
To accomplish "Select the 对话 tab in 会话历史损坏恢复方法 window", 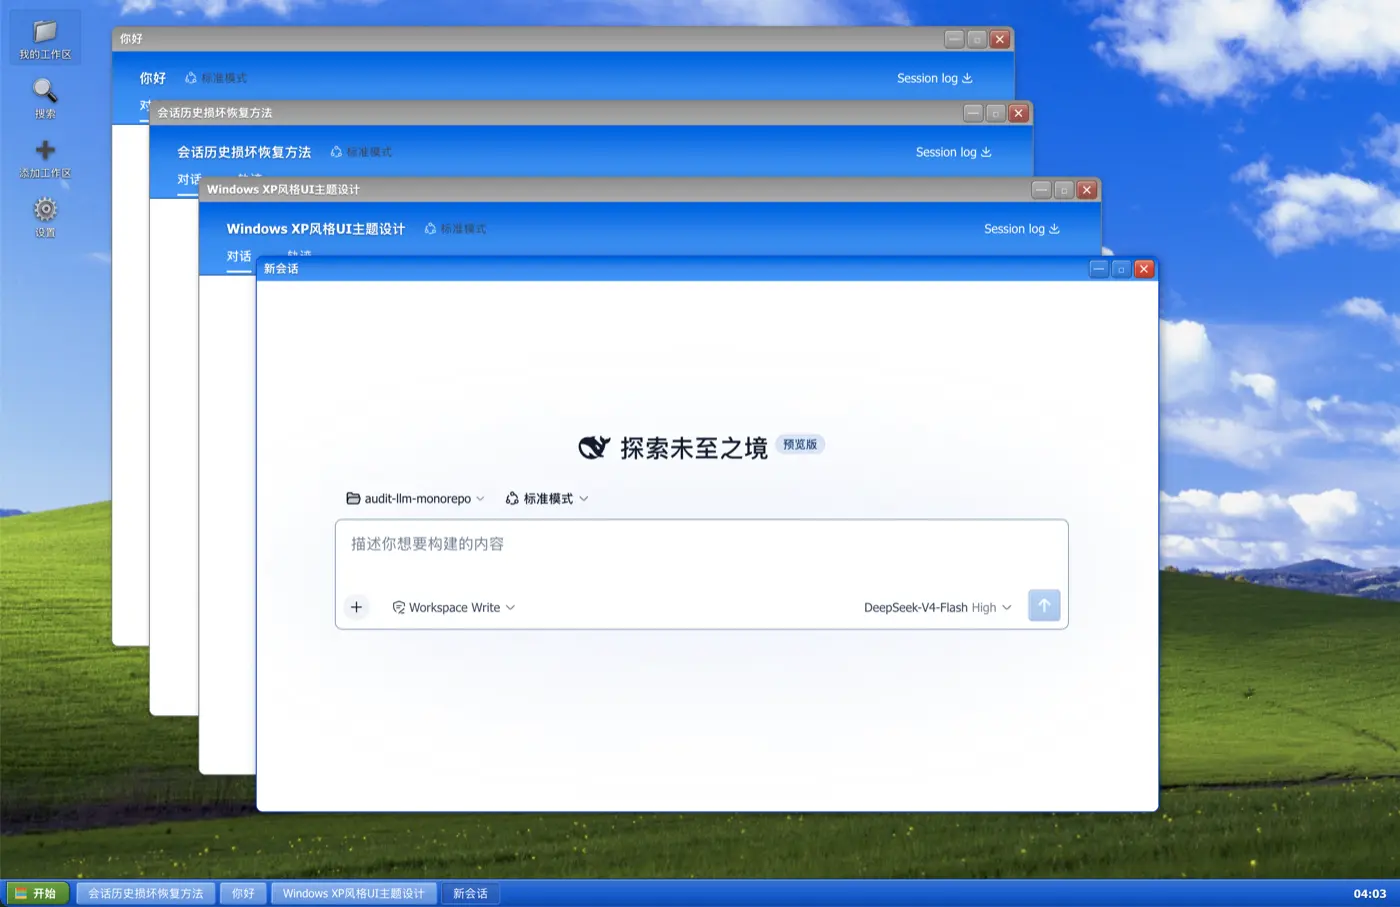I will (x=188, y=179).
